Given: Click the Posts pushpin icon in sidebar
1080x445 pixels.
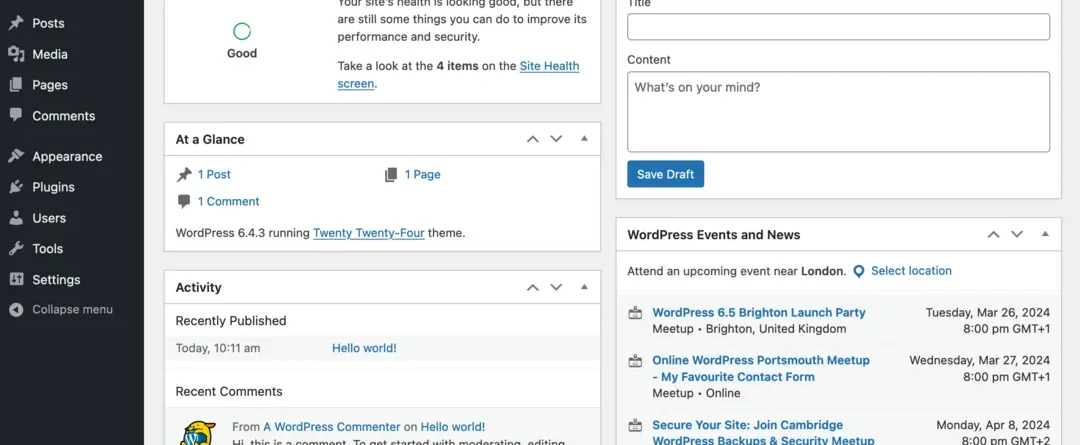Looking at the screenshot, I should pyautogui.click(x=16, y=23).
